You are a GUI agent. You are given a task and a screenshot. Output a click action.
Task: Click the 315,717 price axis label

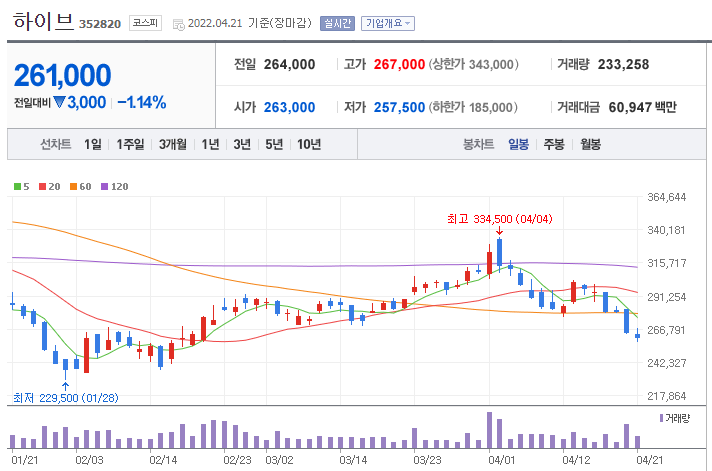667,263
